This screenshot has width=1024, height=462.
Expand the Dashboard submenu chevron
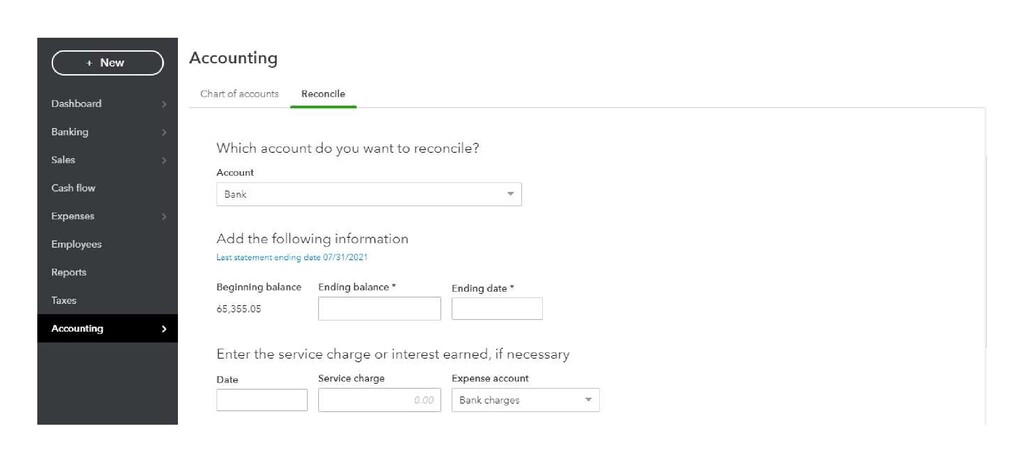click(x=164, y=104)
